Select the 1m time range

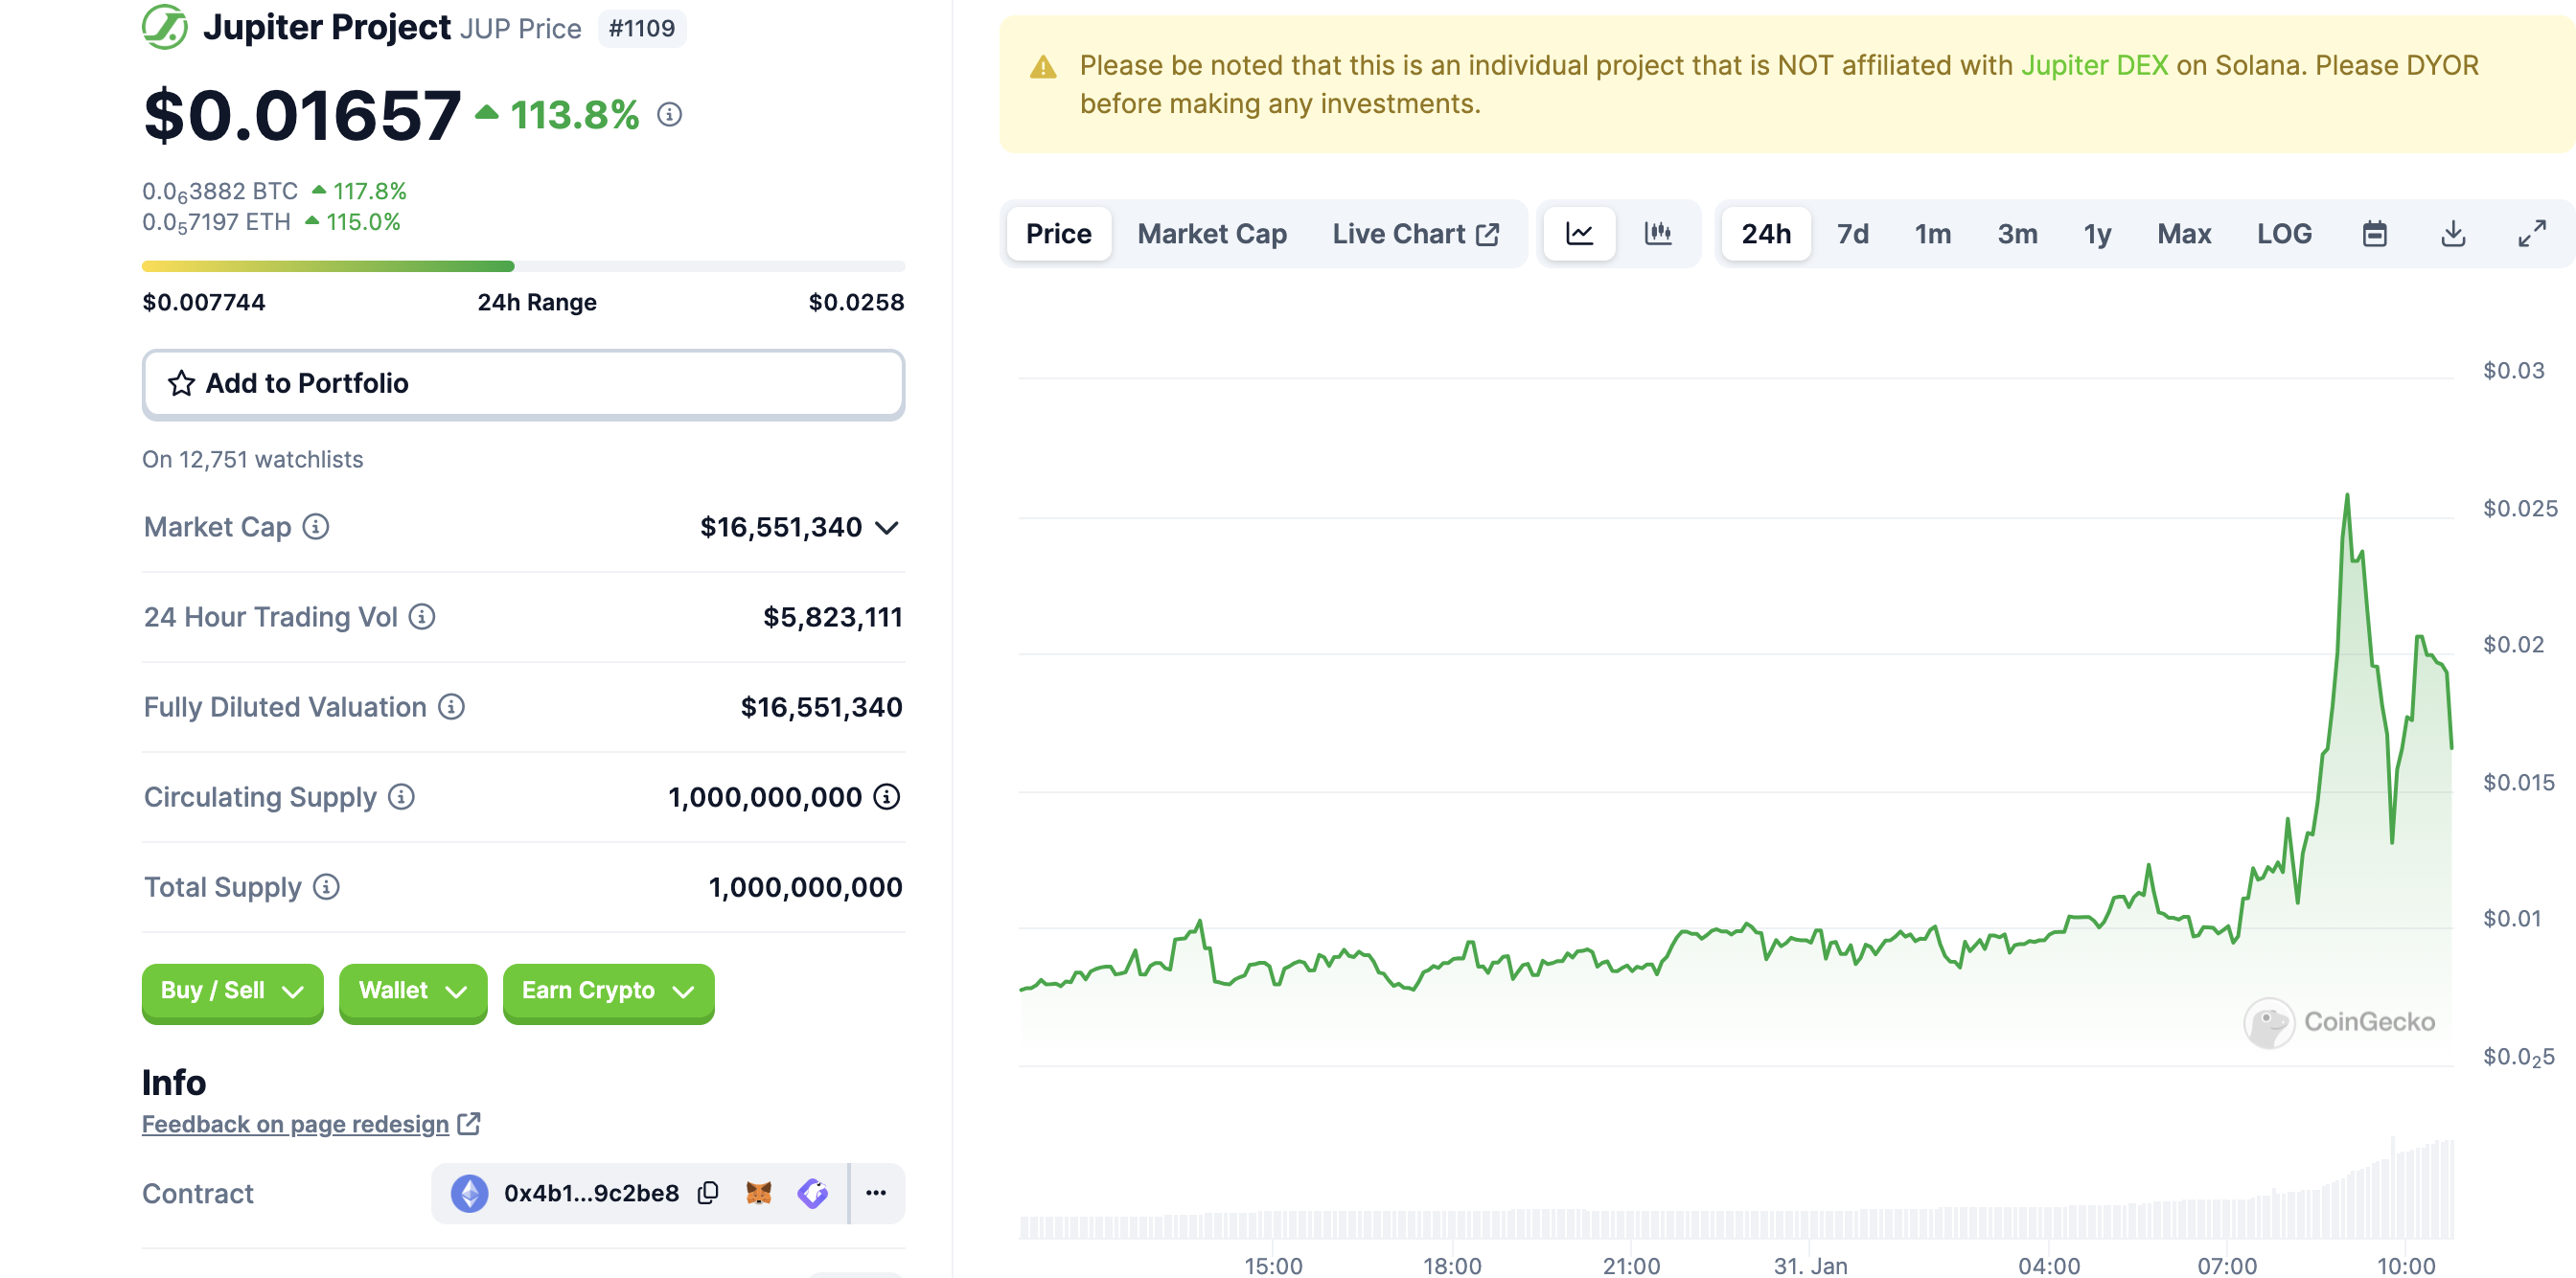(x=1933, y=234)
